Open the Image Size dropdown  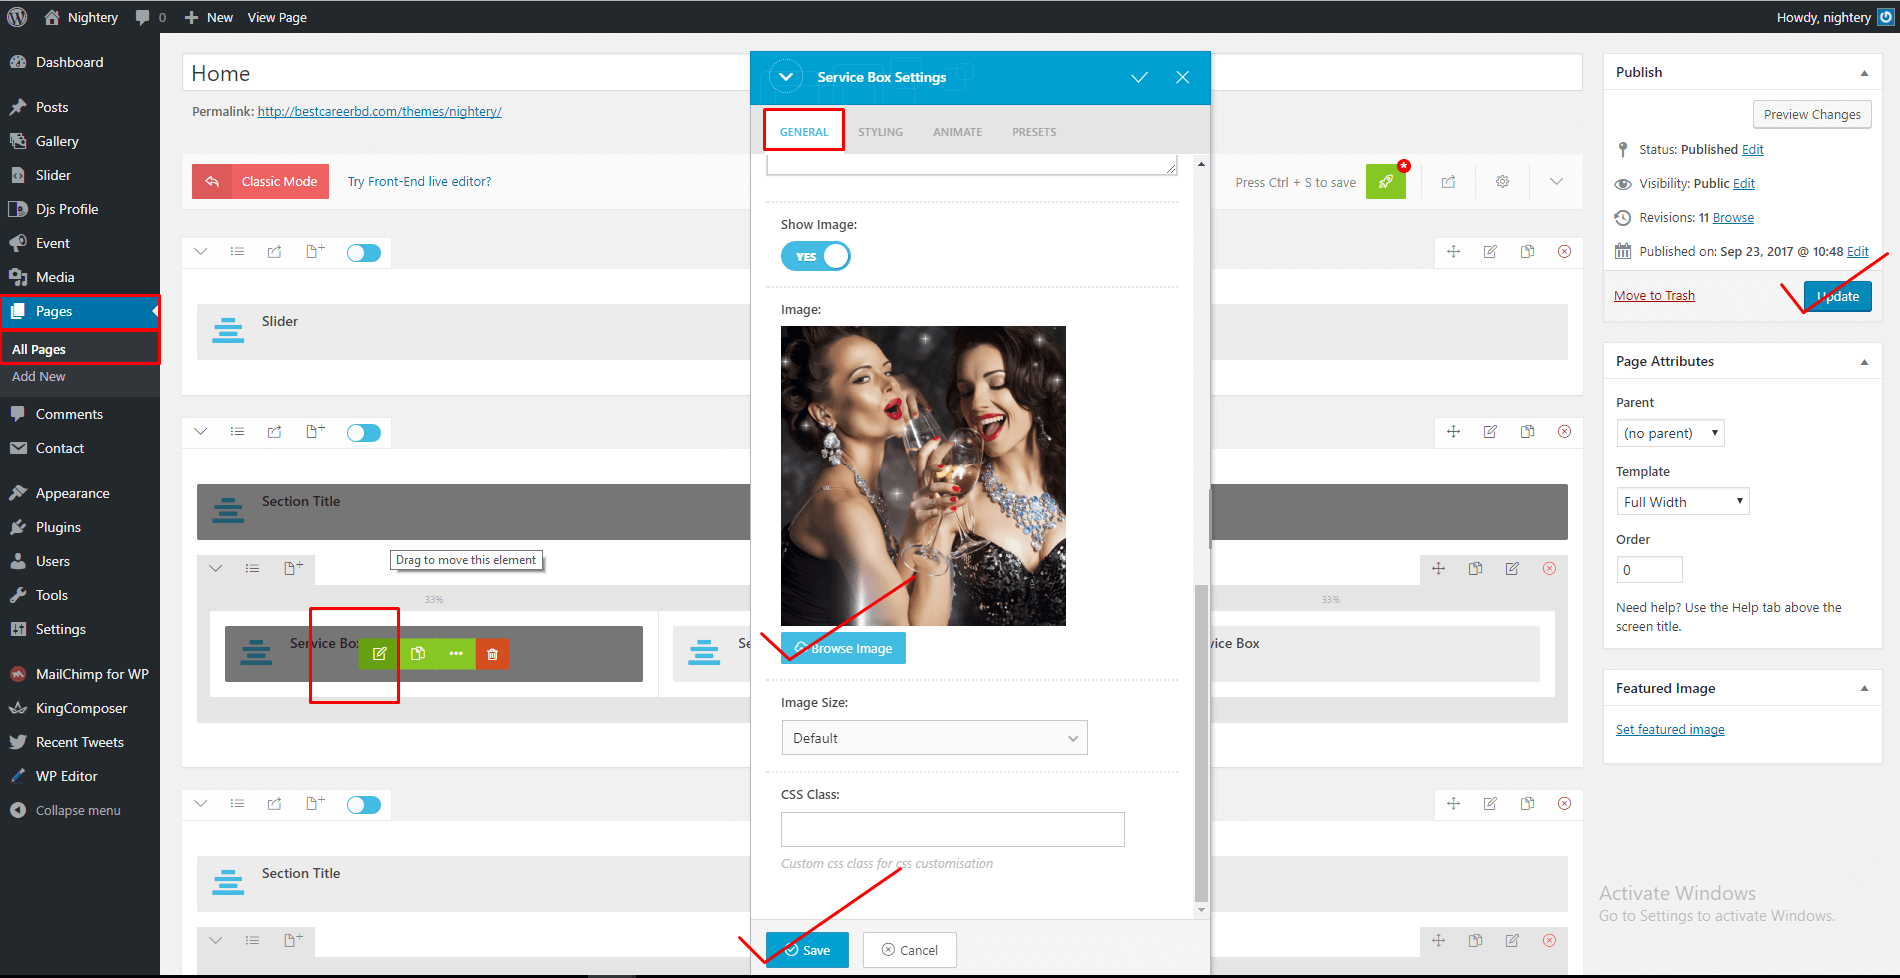(x=934, y=738)
